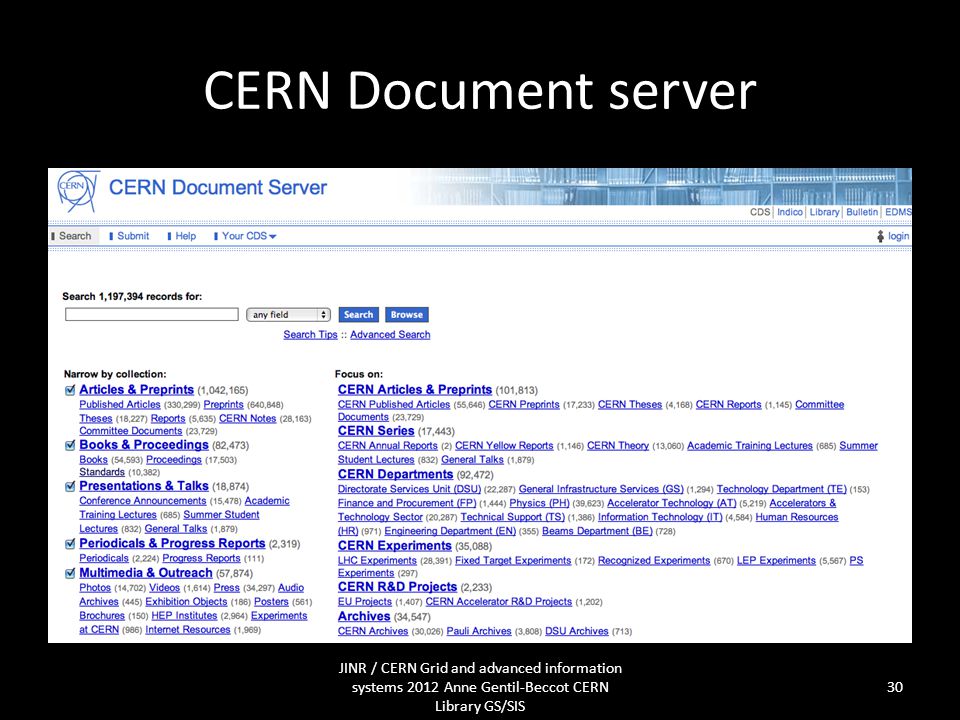This screenshot has width=960, height=720.
Task: Click the login person icon
Action: click(x=880, y=236)
